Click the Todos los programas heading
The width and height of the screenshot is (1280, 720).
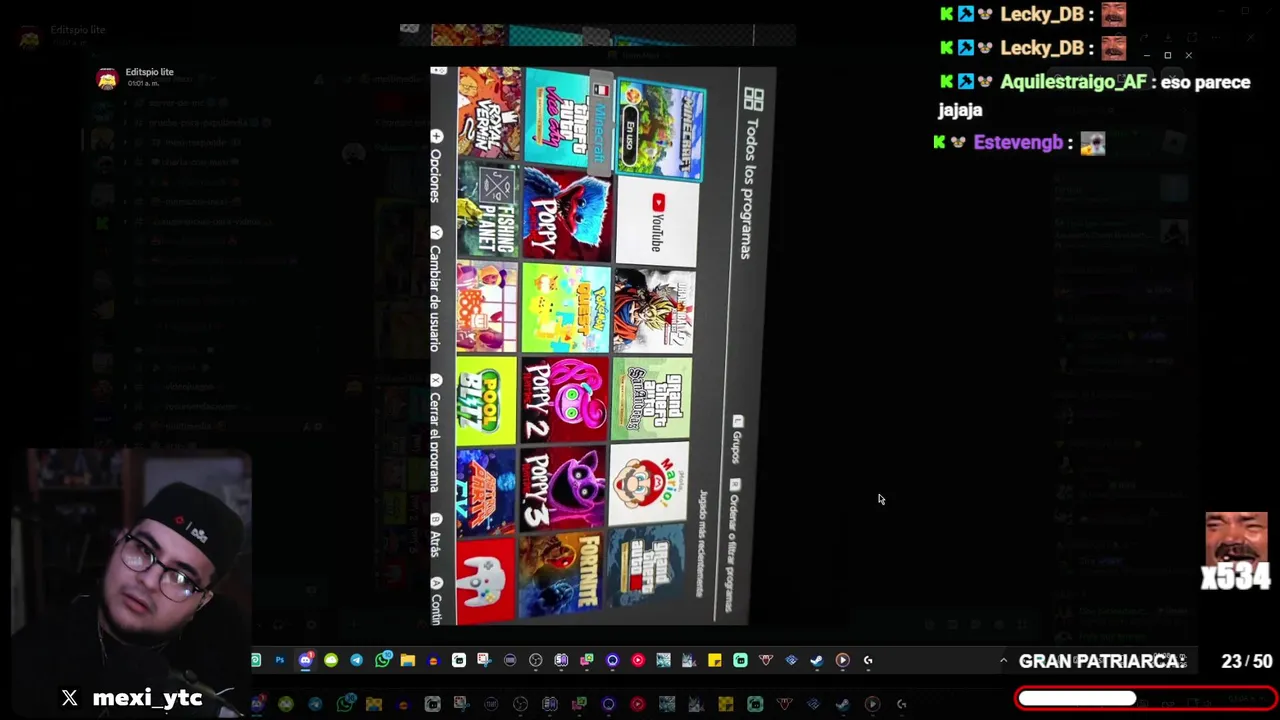[x=751, y=189]
